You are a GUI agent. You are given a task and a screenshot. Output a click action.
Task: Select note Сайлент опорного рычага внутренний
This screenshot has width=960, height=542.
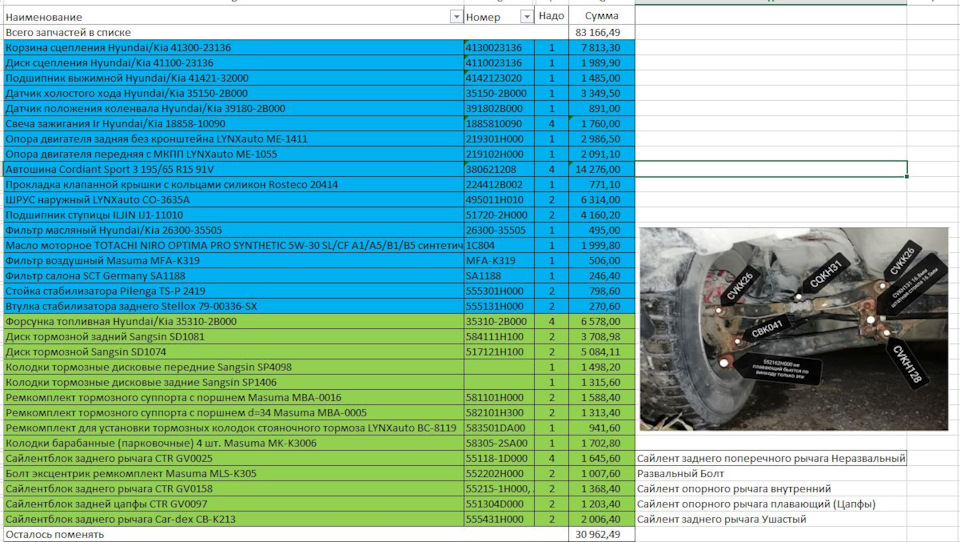[771, 489]
